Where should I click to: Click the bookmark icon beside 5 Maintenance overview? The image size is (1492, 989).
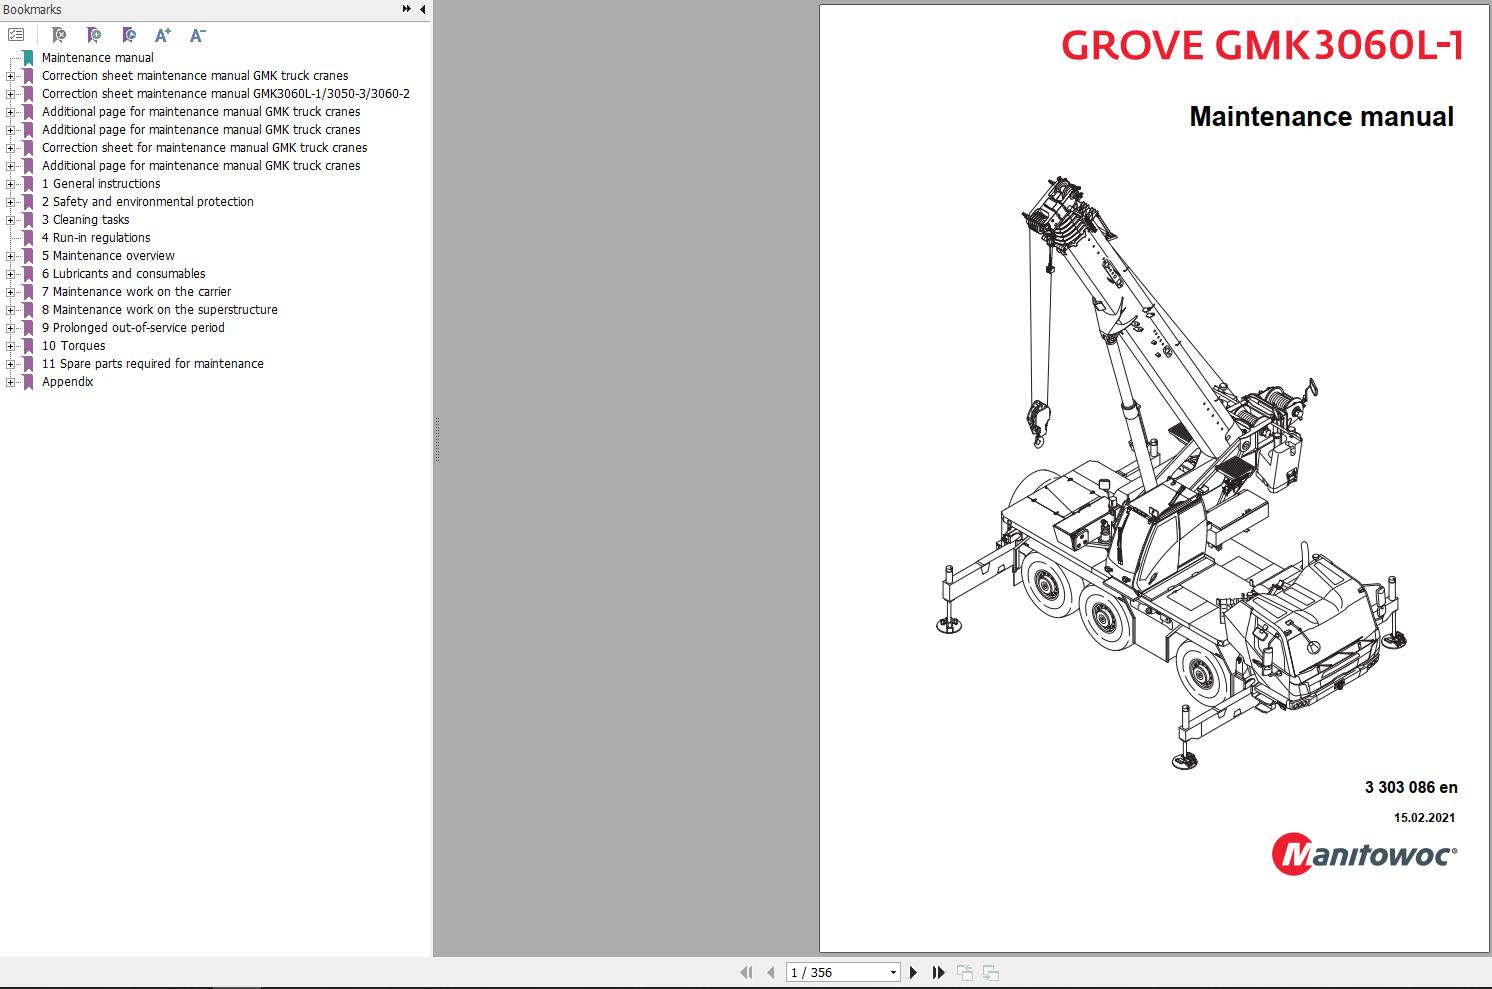click(29, 256)
